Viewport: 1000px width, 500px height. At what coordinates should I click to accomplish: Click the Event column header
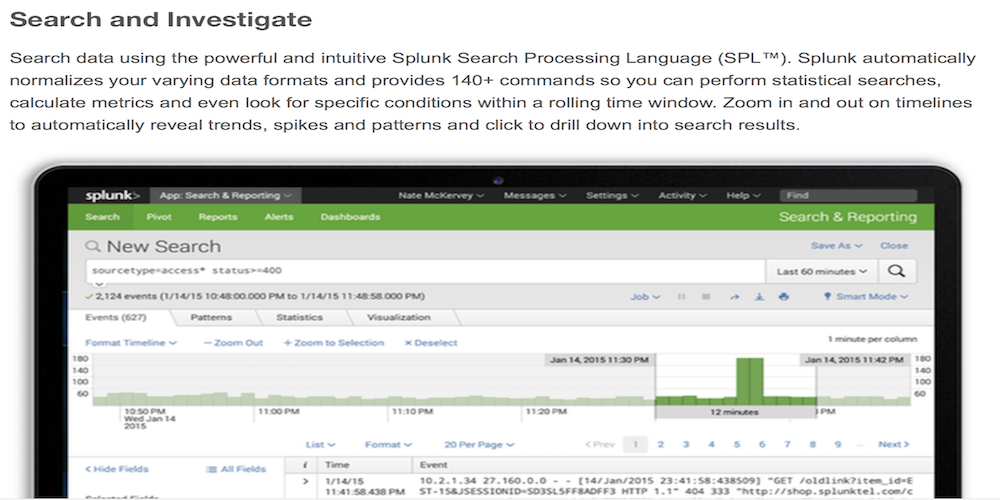(x=434, y=465)
